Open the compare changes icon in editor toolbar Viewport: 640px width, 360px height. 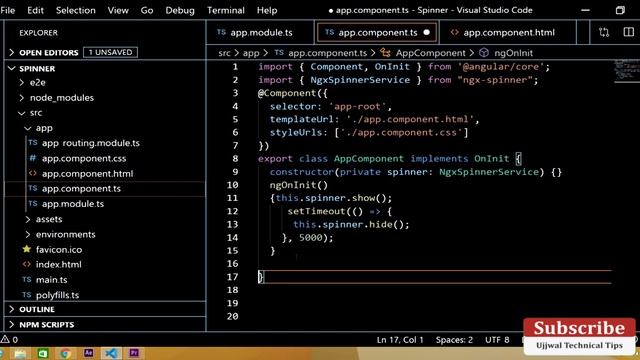604,32
